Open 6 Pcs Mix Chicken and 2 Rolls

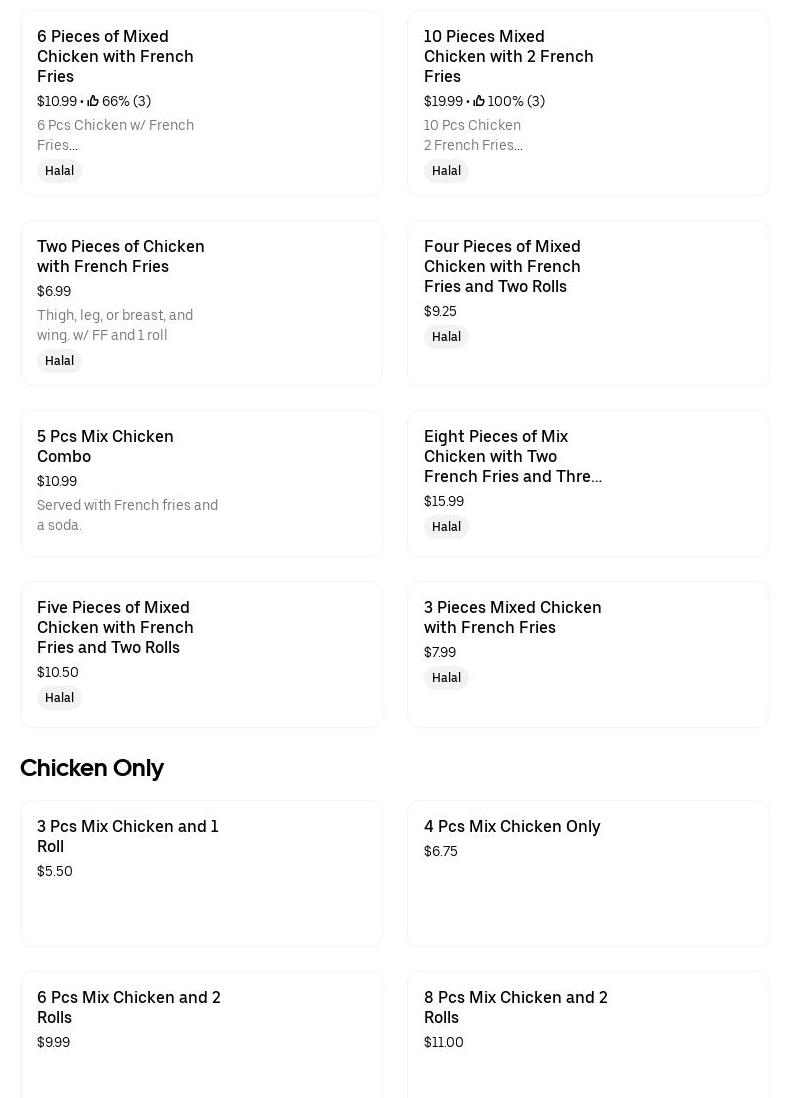(128, 1007)
